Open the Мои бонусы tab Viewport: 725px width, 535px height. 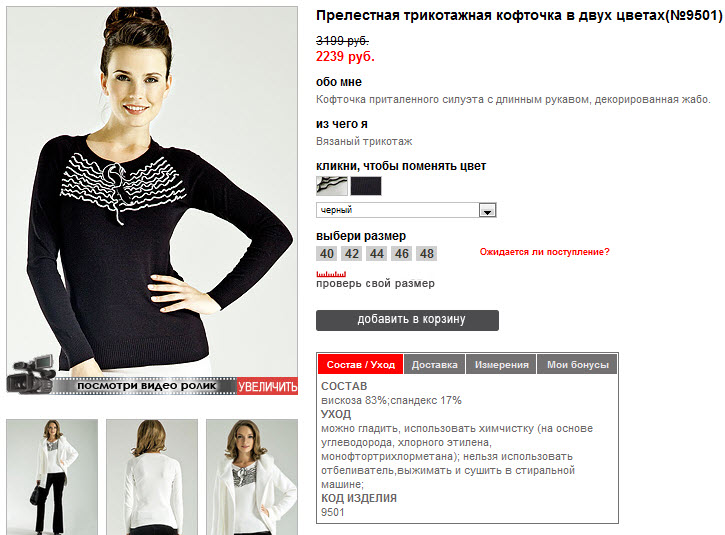click(x=578, y=364)
